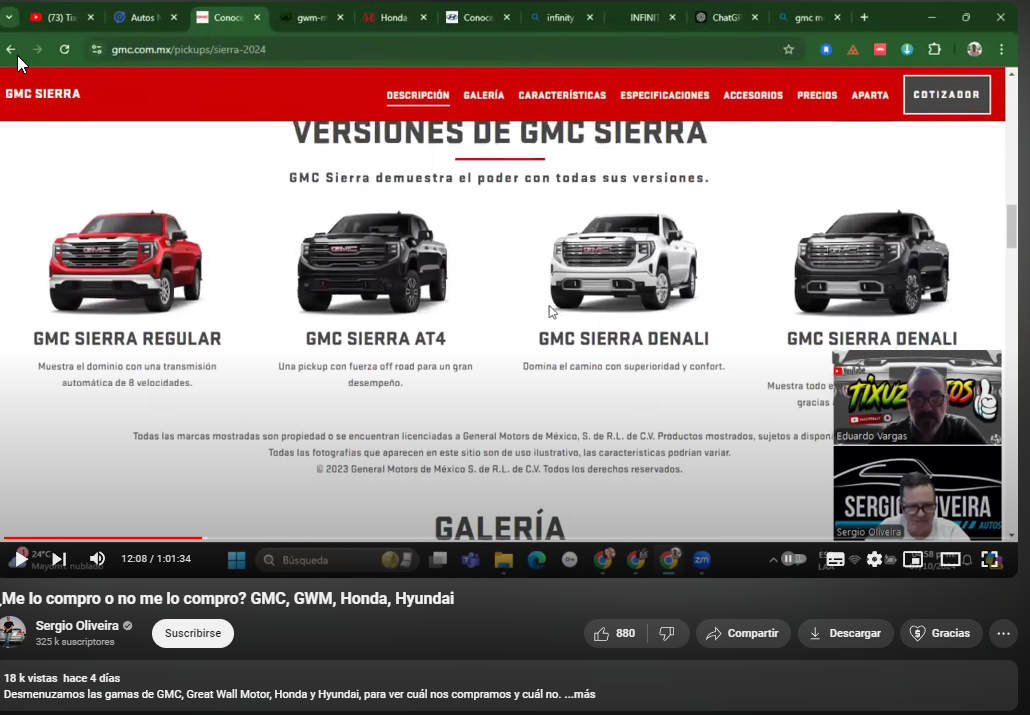Screen dimensions: 1030x715
Task: Mute the video volume speaker icon
Action: (x=97, y=559)
